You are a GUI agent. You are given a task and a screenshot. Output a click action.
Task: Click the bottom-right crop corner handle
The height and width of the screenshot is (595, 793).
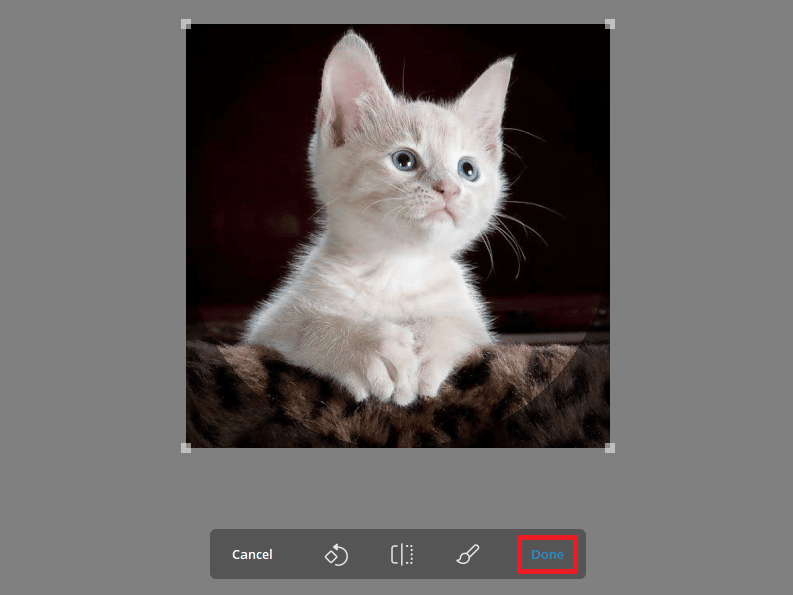(x=610, y=448)
